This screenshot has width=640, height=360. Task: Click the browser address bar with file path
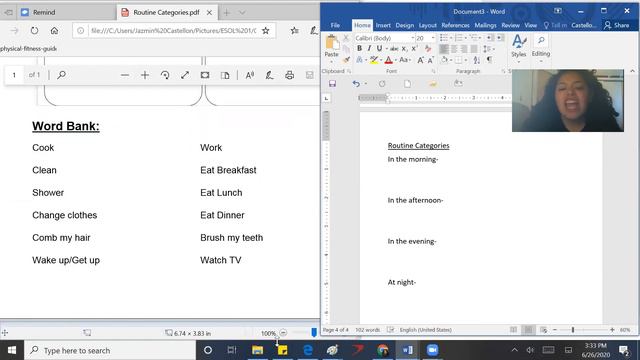point(173,31)
